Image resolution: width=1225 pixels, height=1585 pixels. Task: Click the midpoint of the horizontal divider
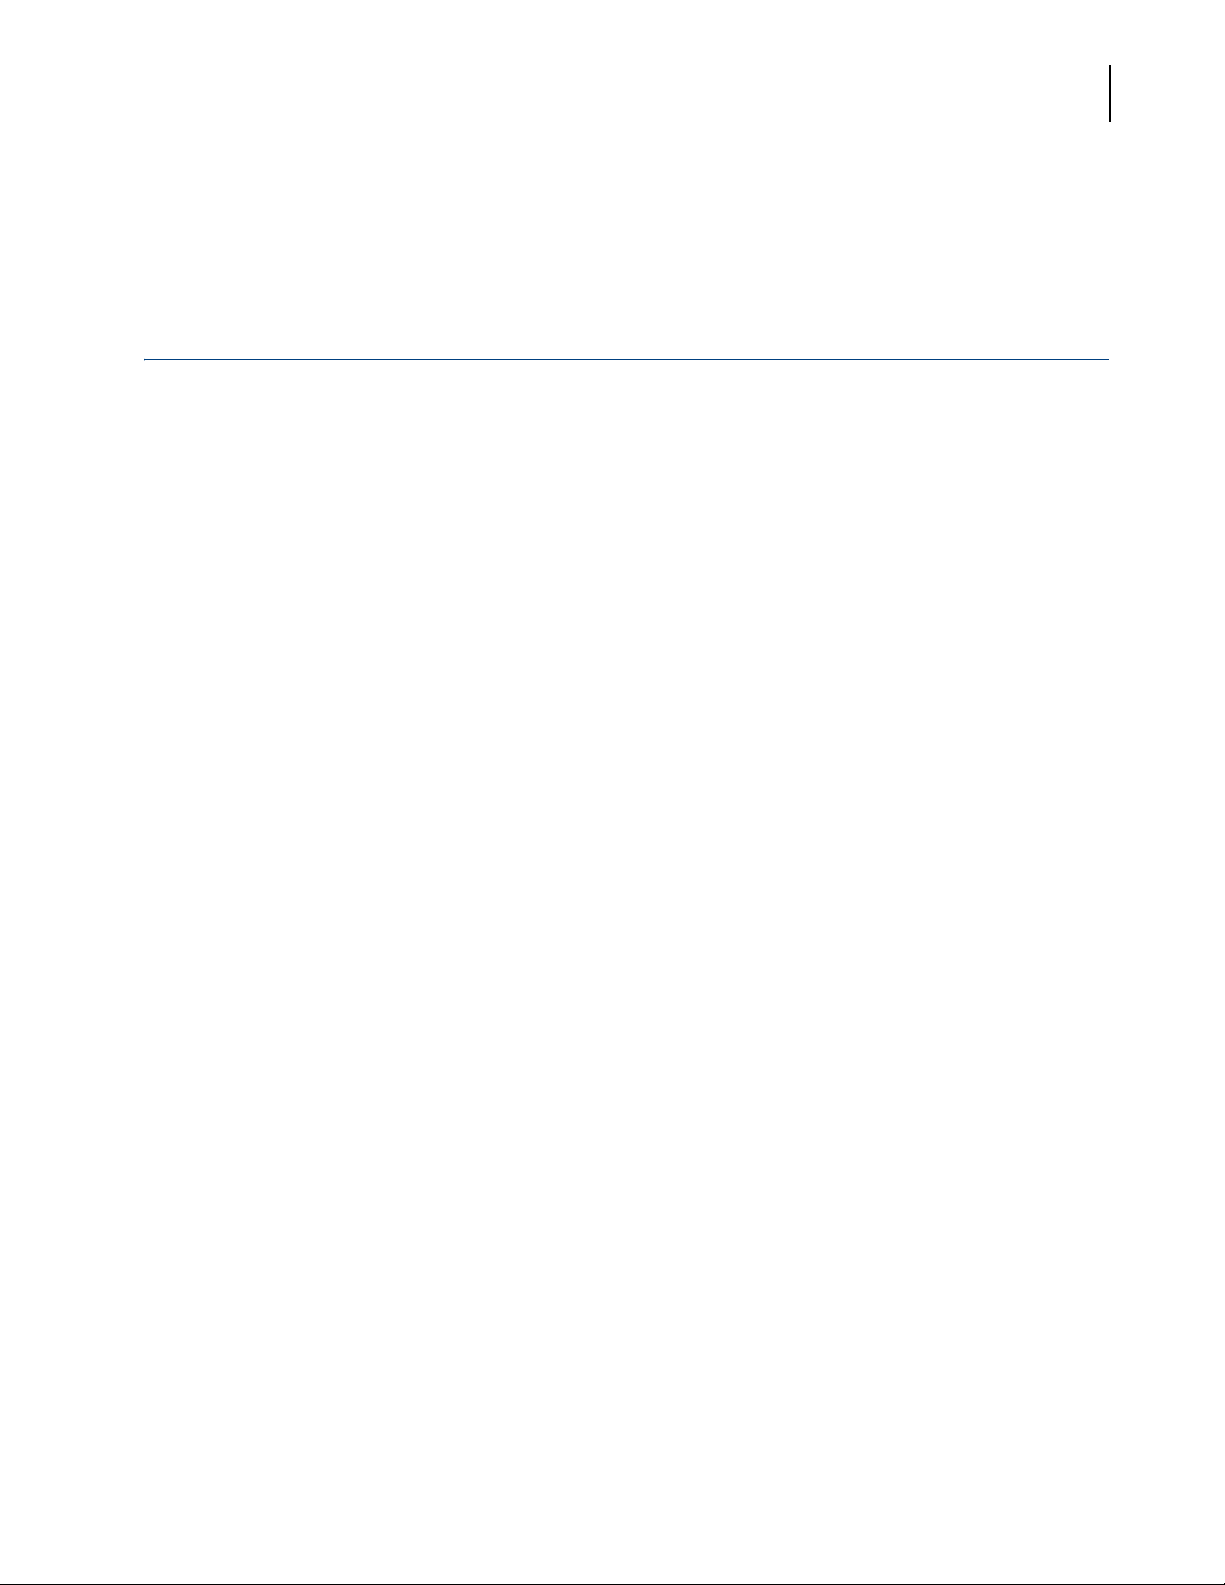627,359
